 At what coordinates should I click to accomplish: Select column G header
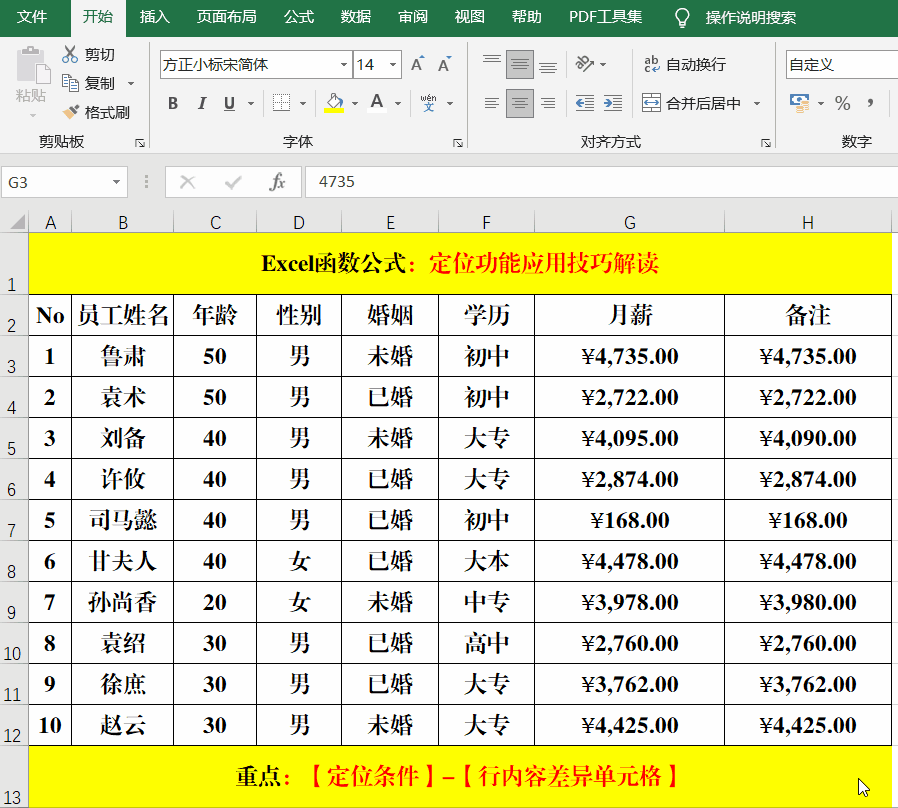click(629, 223)
